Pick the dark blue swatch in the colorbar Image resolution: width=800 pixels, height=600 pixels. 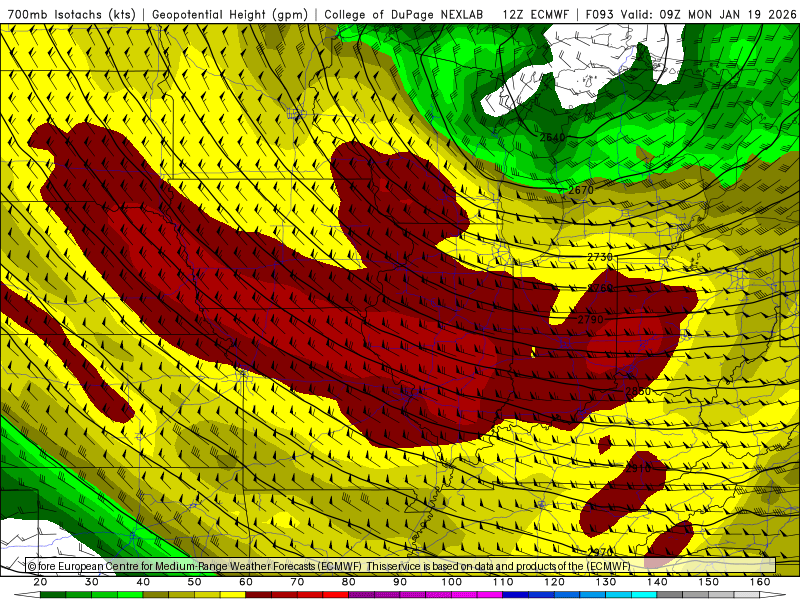point(515,595)
